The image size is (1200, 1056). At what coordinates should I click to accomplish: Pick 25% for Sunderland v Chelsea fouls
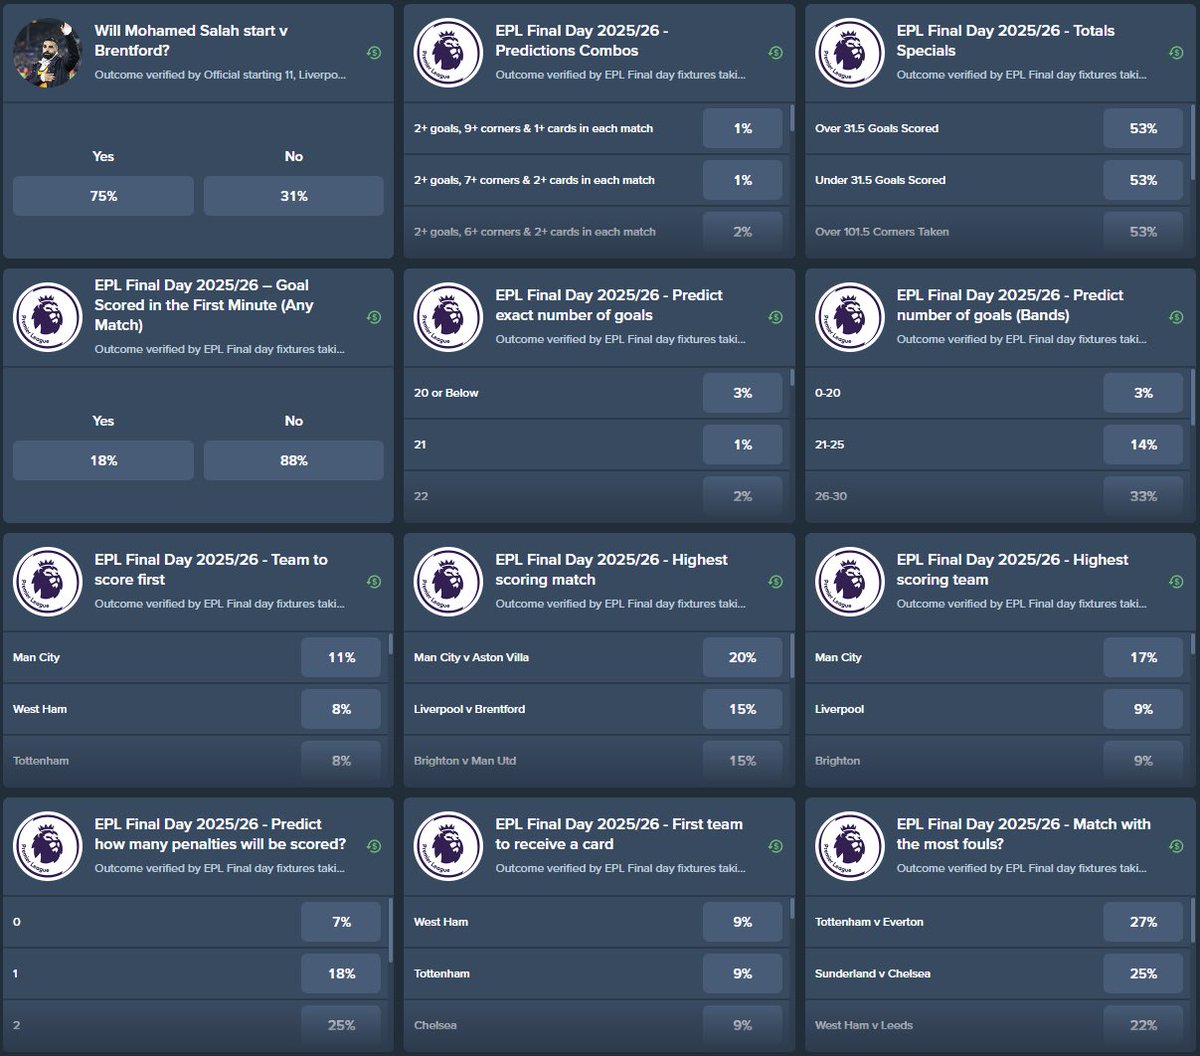click(1144, 974)
